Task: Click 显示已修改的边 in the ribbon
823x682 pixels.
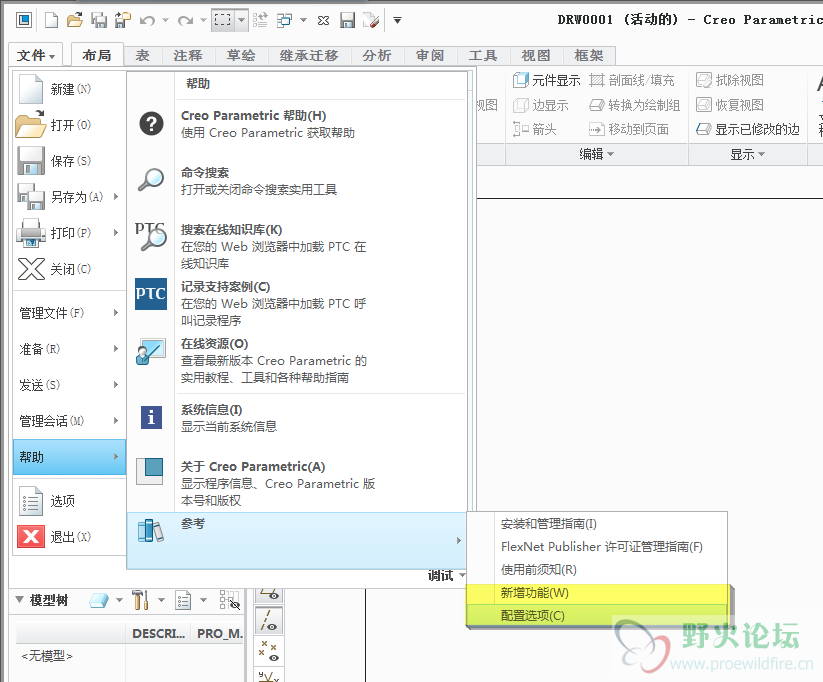Action: pos(748,129)
